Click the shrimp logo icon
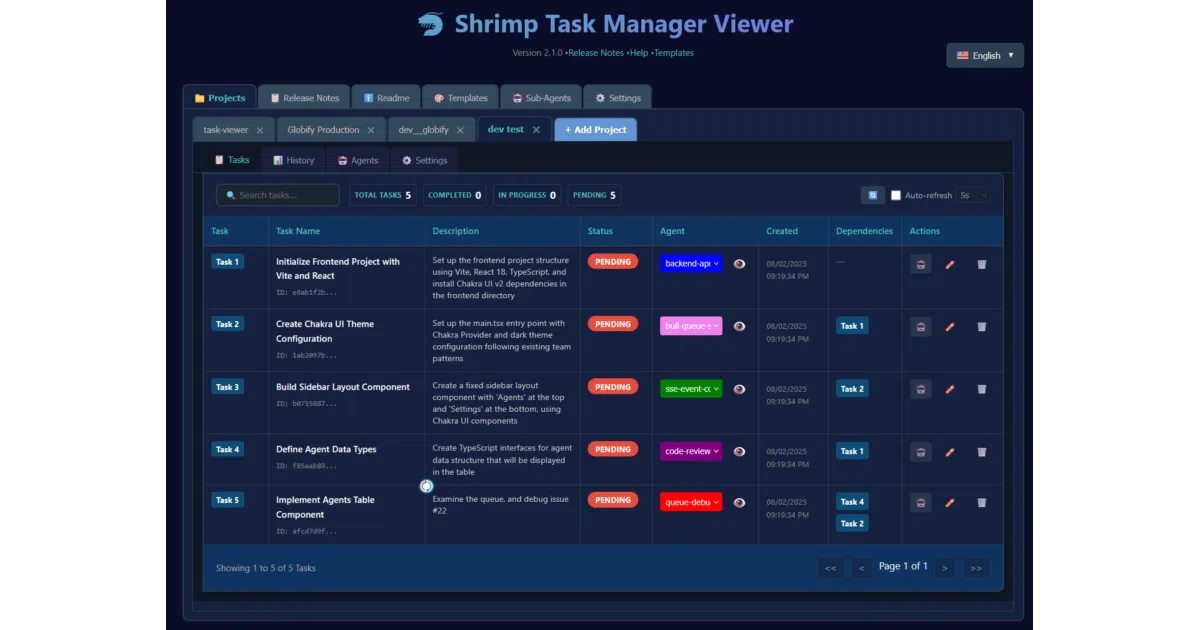Viewport: 1200px width, 630px height. (430, 23)
